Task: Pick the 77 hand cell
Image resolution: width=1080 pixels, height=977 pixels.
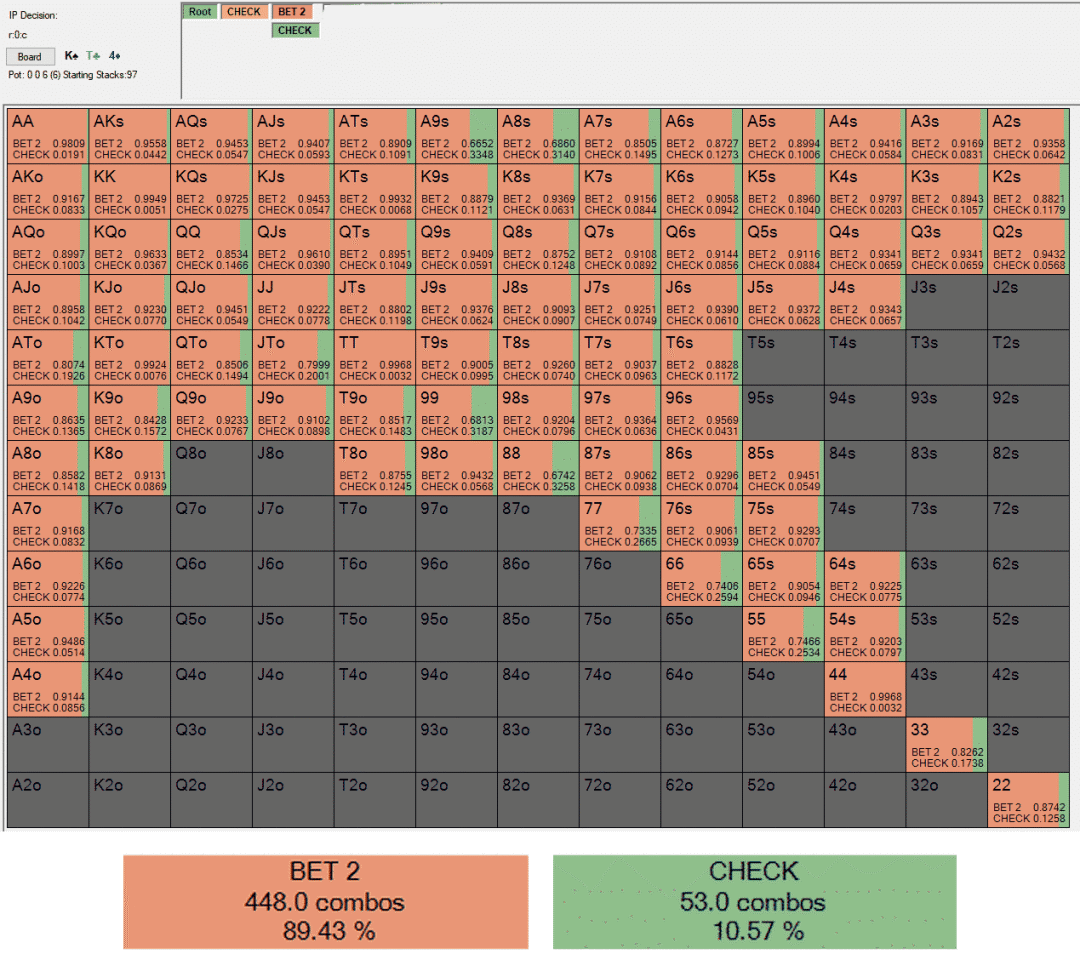Action: 619,523
